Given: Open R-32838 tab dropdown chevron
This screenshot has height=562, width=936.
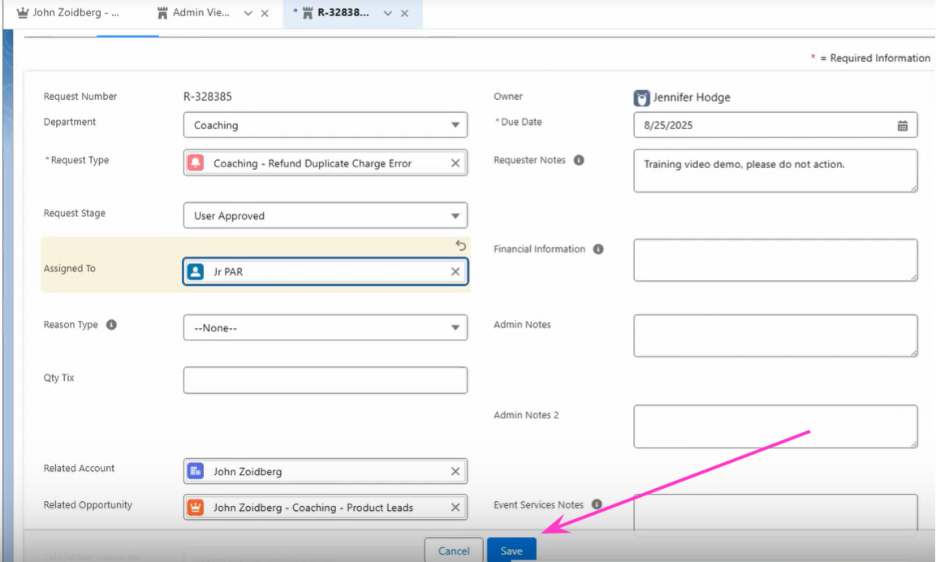Looking at the screenshot, I should pos(388,13).
